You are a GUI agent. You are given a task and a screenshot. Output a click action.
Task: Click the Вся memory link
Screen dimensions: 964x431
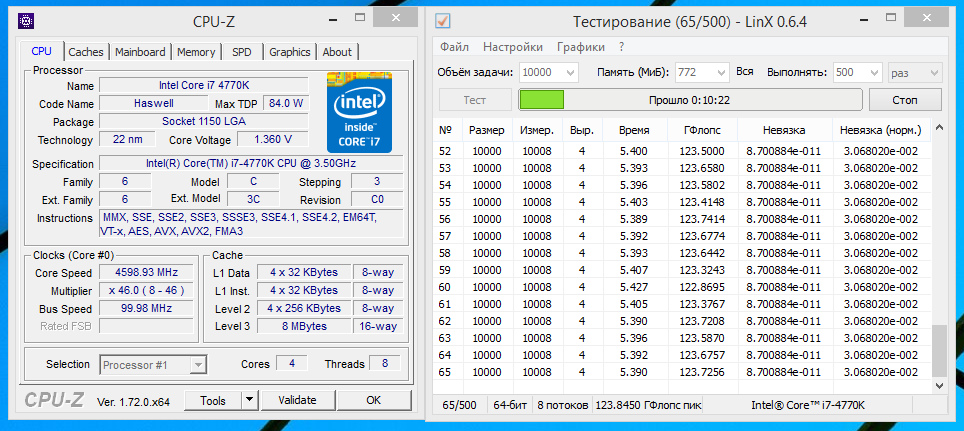pos(744,73)
